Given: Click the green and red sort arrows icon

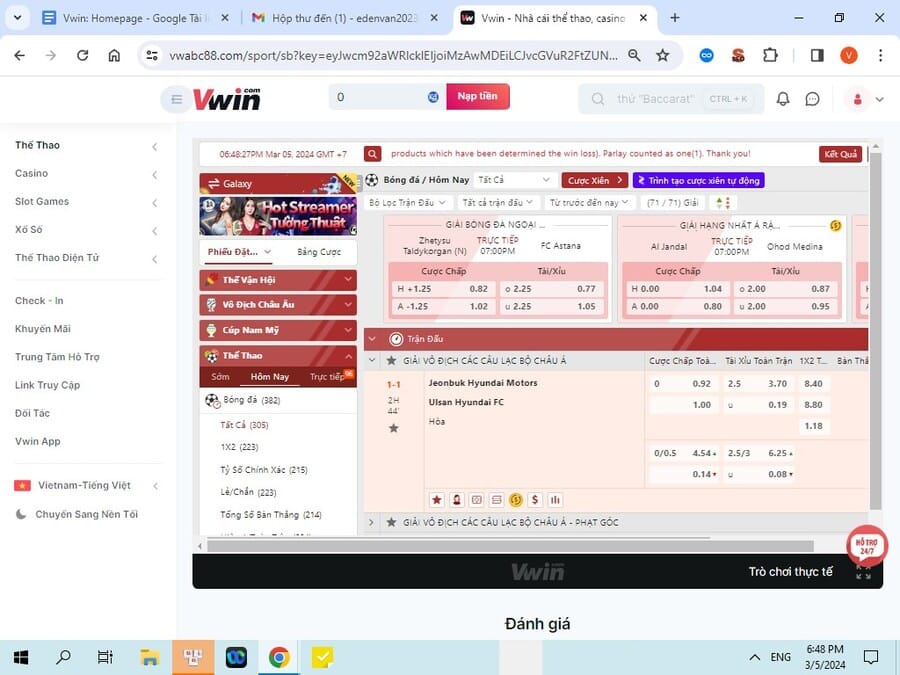Looking at the screenshot, I should 723,203.
